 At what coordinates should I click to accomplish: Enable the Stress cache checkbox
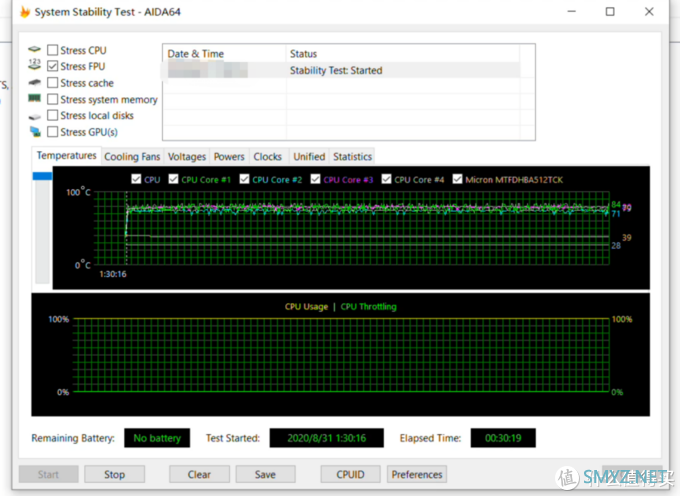[52, 82]
